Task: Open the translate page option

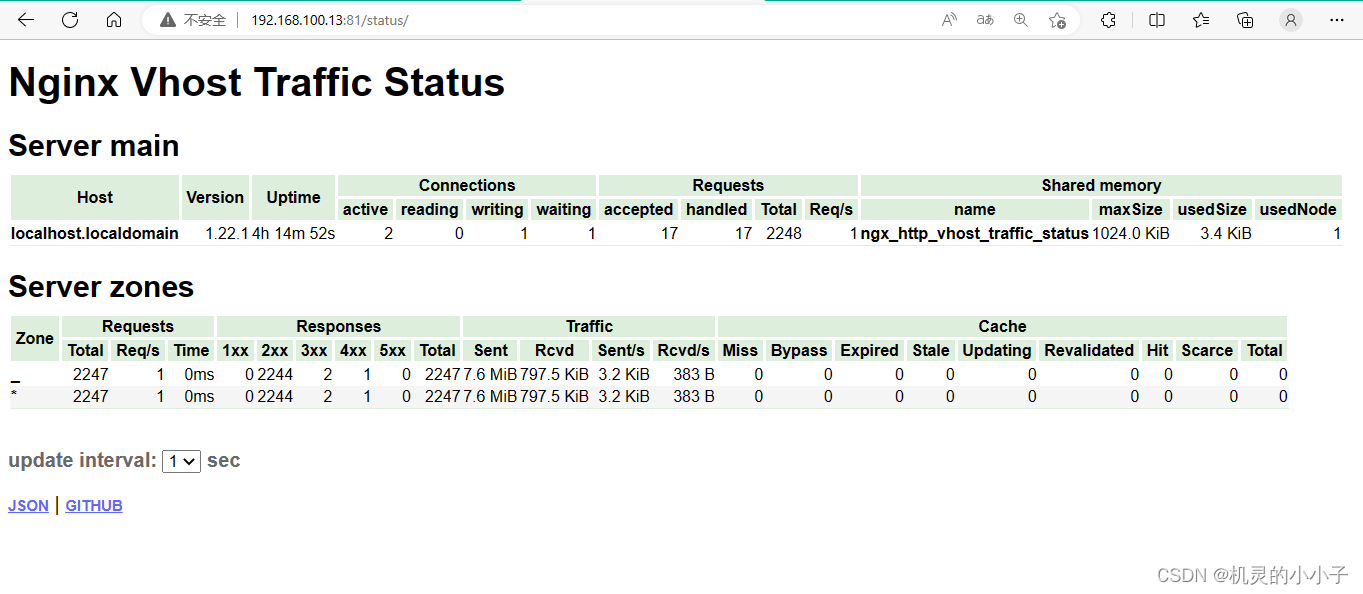Action: pyautogui.click(x=985, y=20)
